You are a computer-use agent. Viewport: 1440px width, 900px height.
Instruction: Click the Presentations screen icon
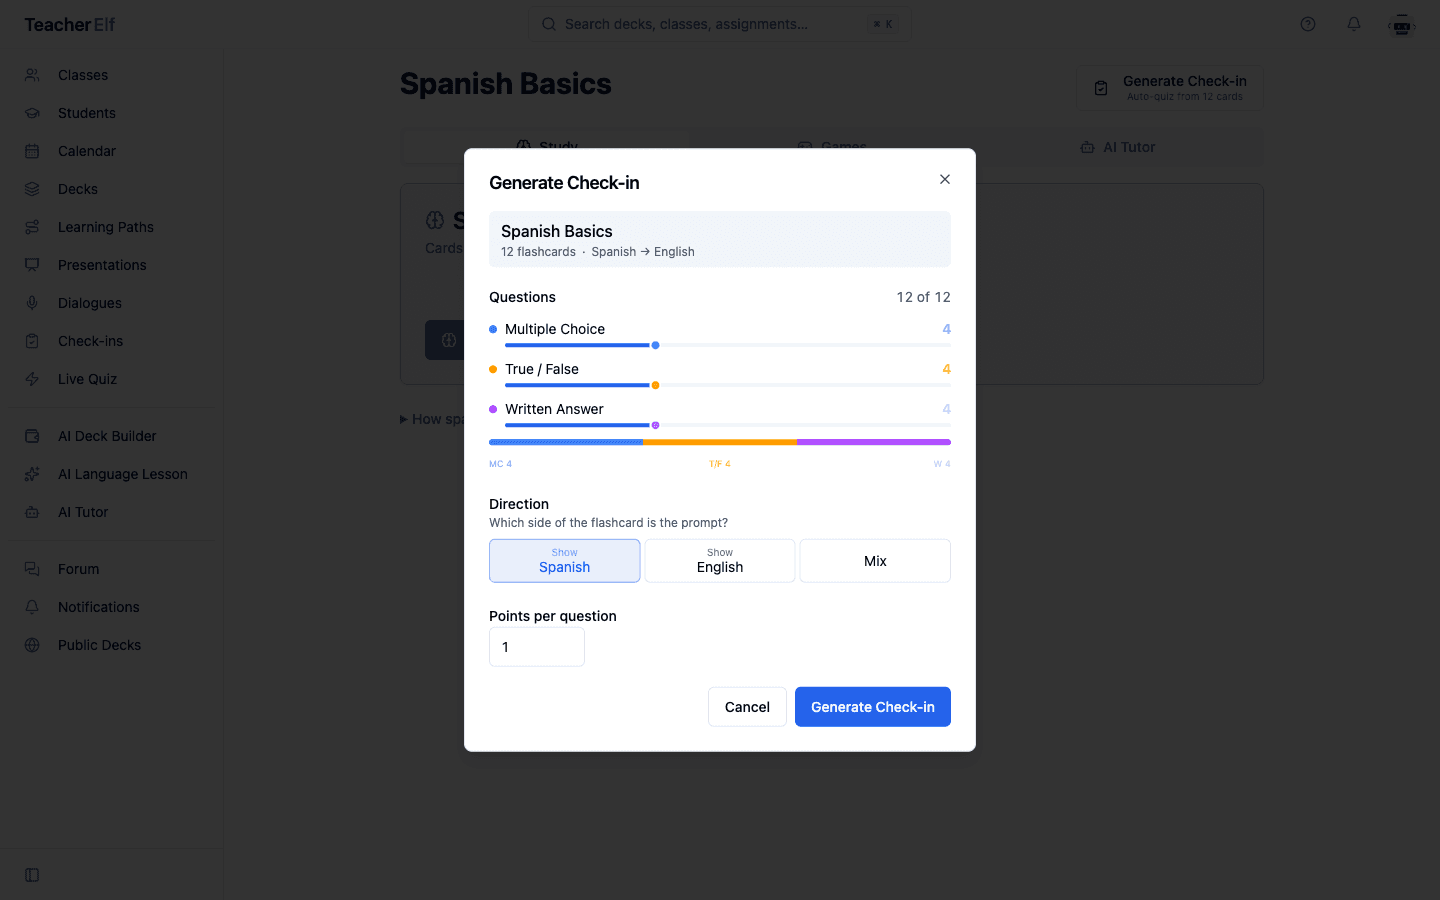pyautogui.click(x=32, y=265)
